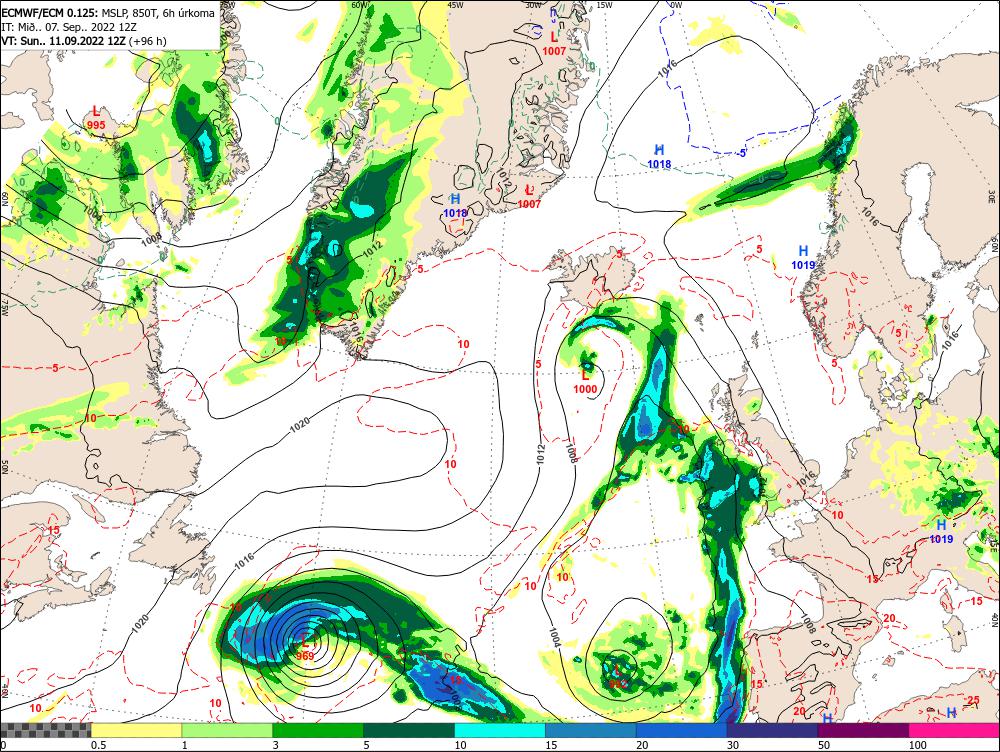Viewport: 1000px width, 752px height.
Task: Select the gray checkered 0–0.5 legend swatch
Action: click(x=45, y=730)
